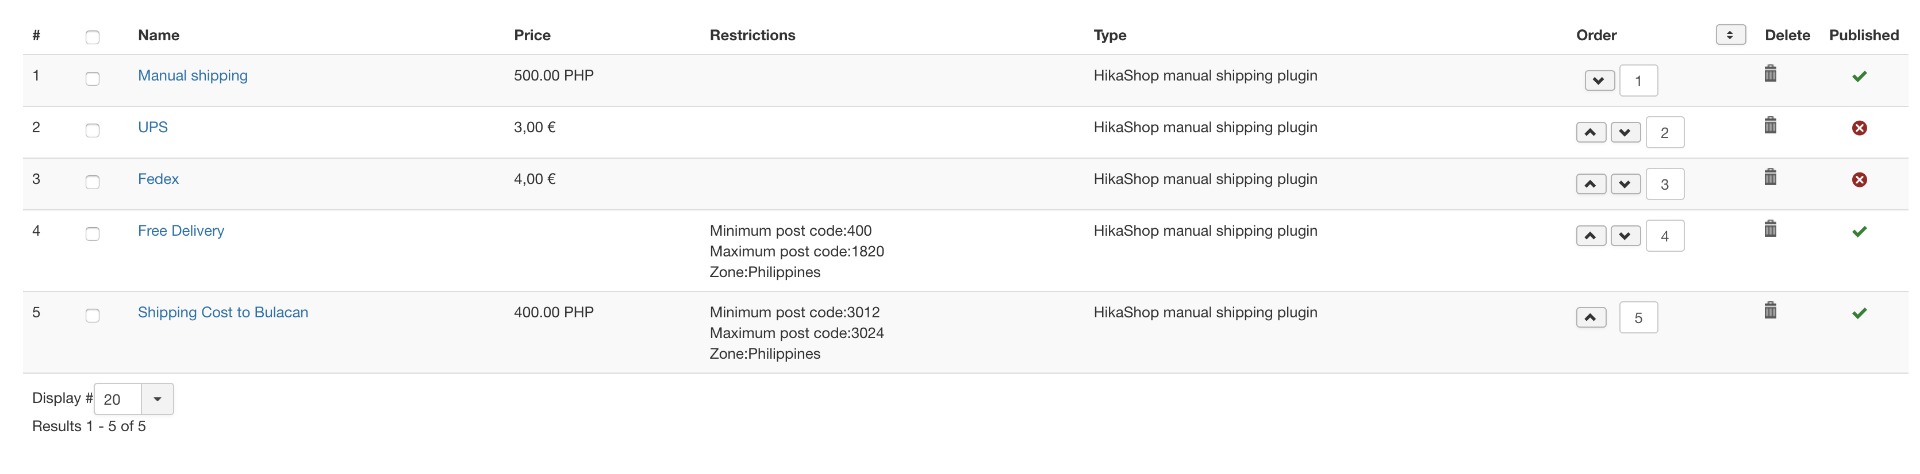Publish the UPS shipping method
Image resolution: width=1920 pixels, height=474 pixels.
click(x=1859, y=128)
